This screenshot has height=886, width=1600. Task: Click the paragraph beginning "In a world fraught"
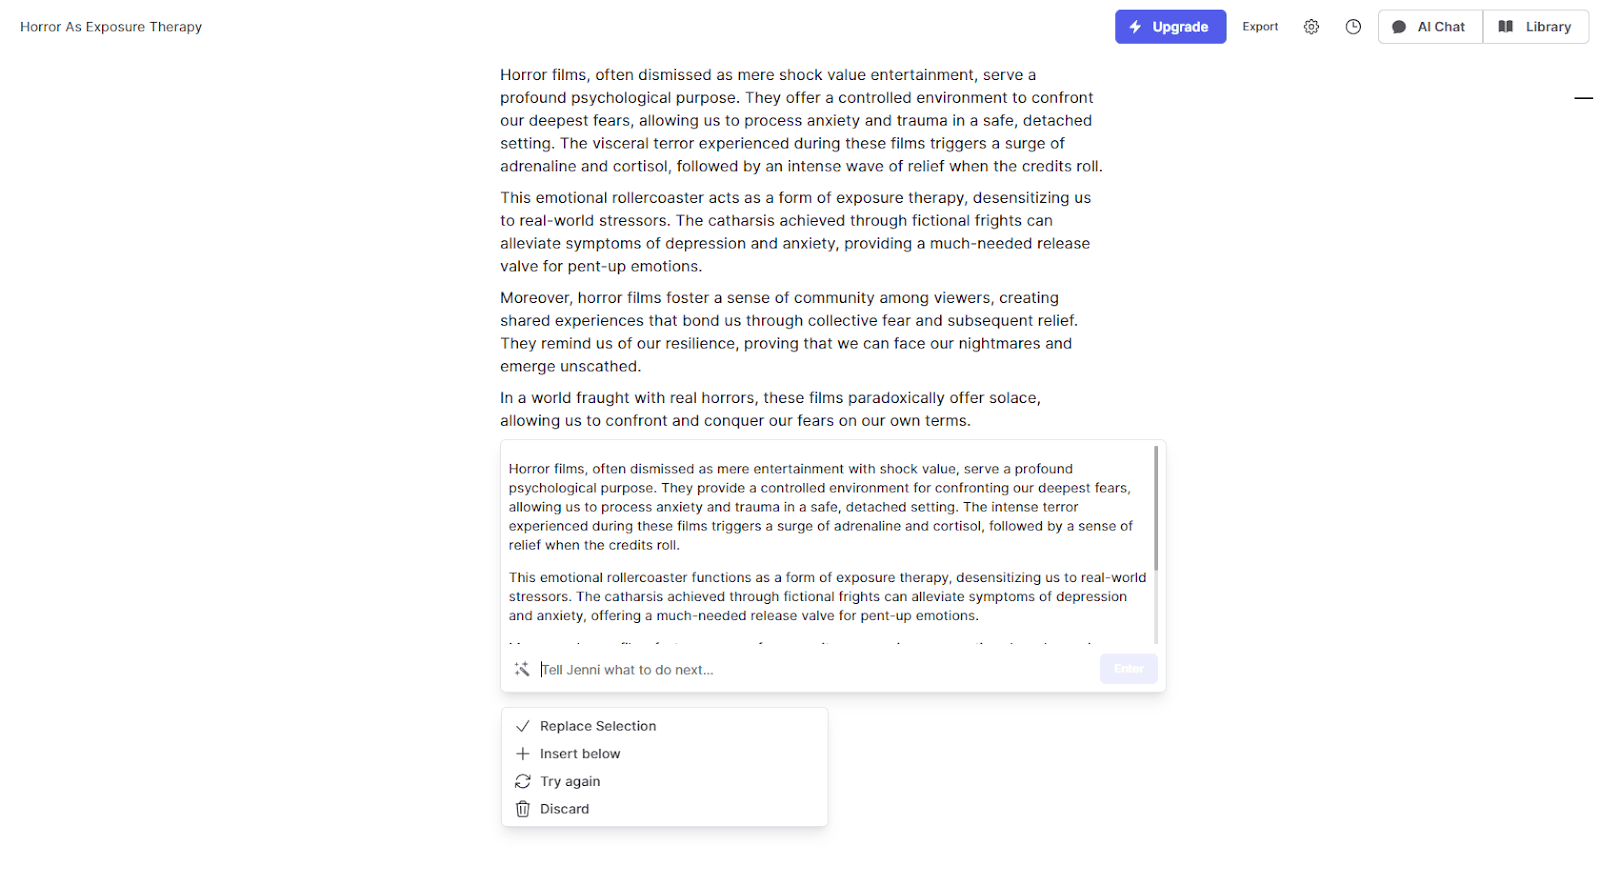770,409
